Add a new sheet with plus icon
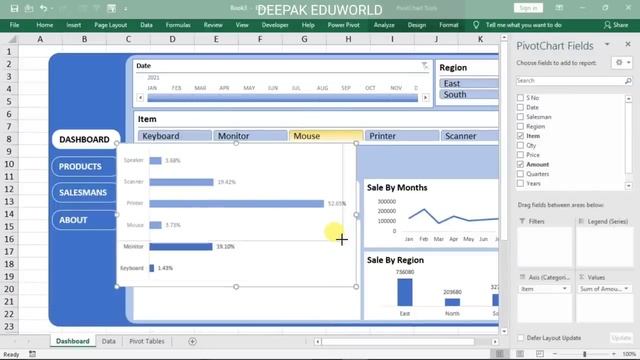 tap(192, 341)
